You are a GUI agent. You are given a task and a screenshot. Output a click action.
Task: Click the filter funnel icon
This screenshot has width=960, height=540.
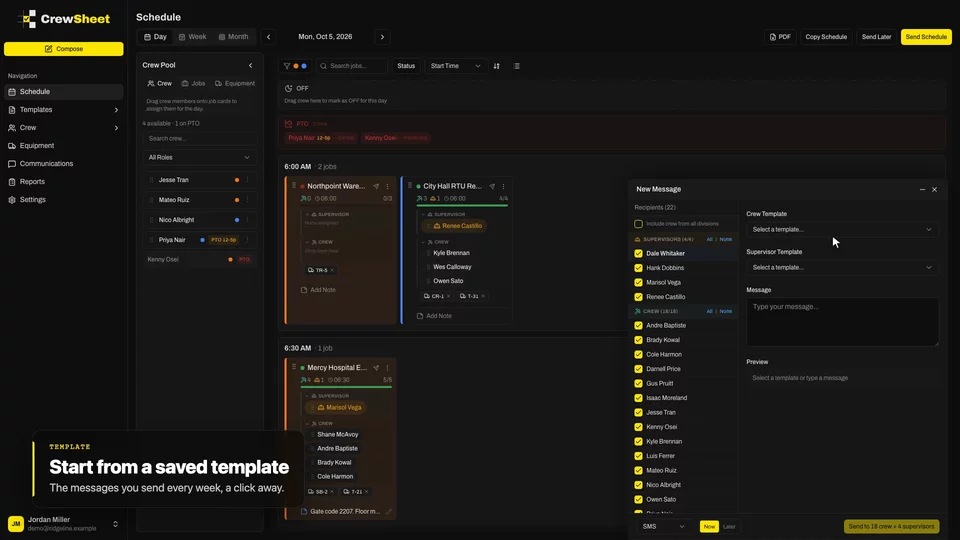[x=287, y=66]
